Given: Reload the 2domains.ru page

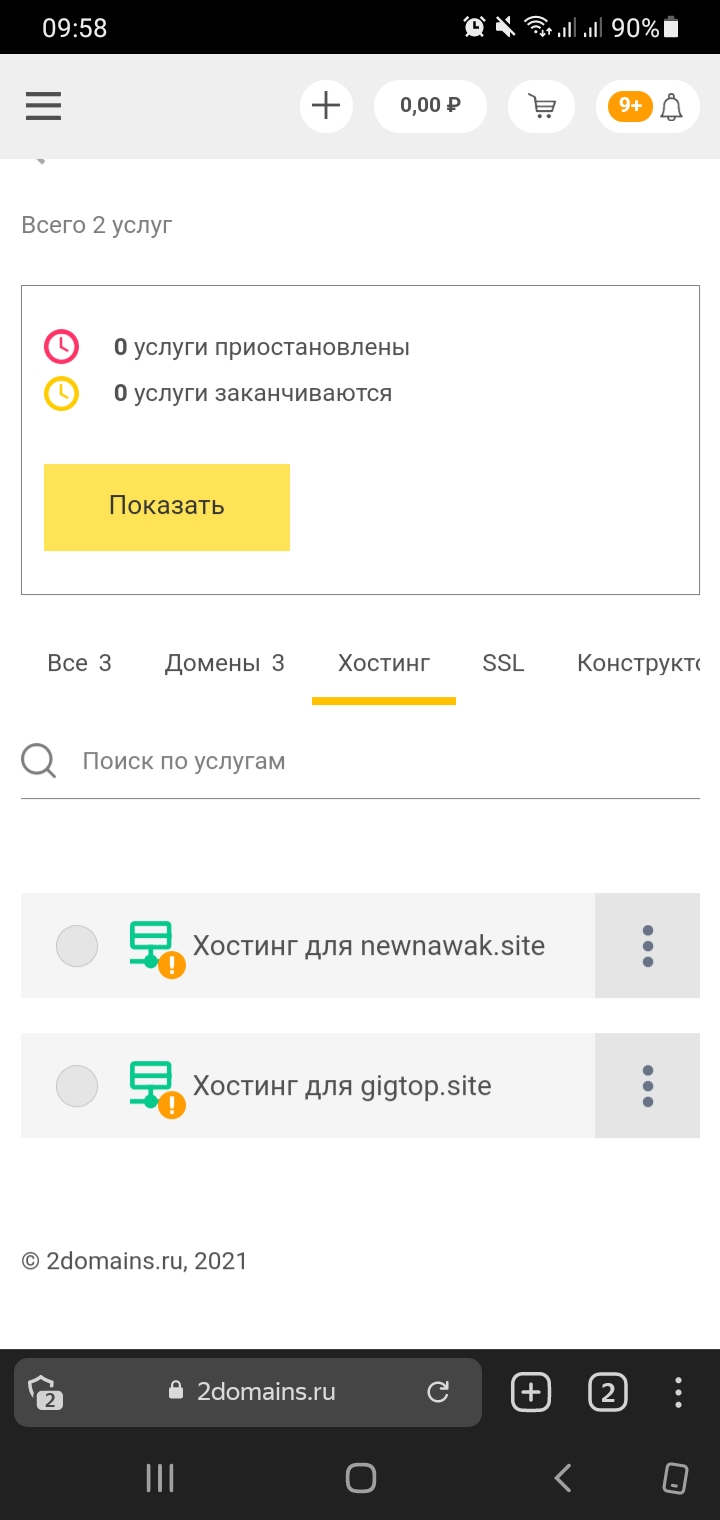Looking at the screenshot, I should pyautogui.click(x=438, y=1391).
